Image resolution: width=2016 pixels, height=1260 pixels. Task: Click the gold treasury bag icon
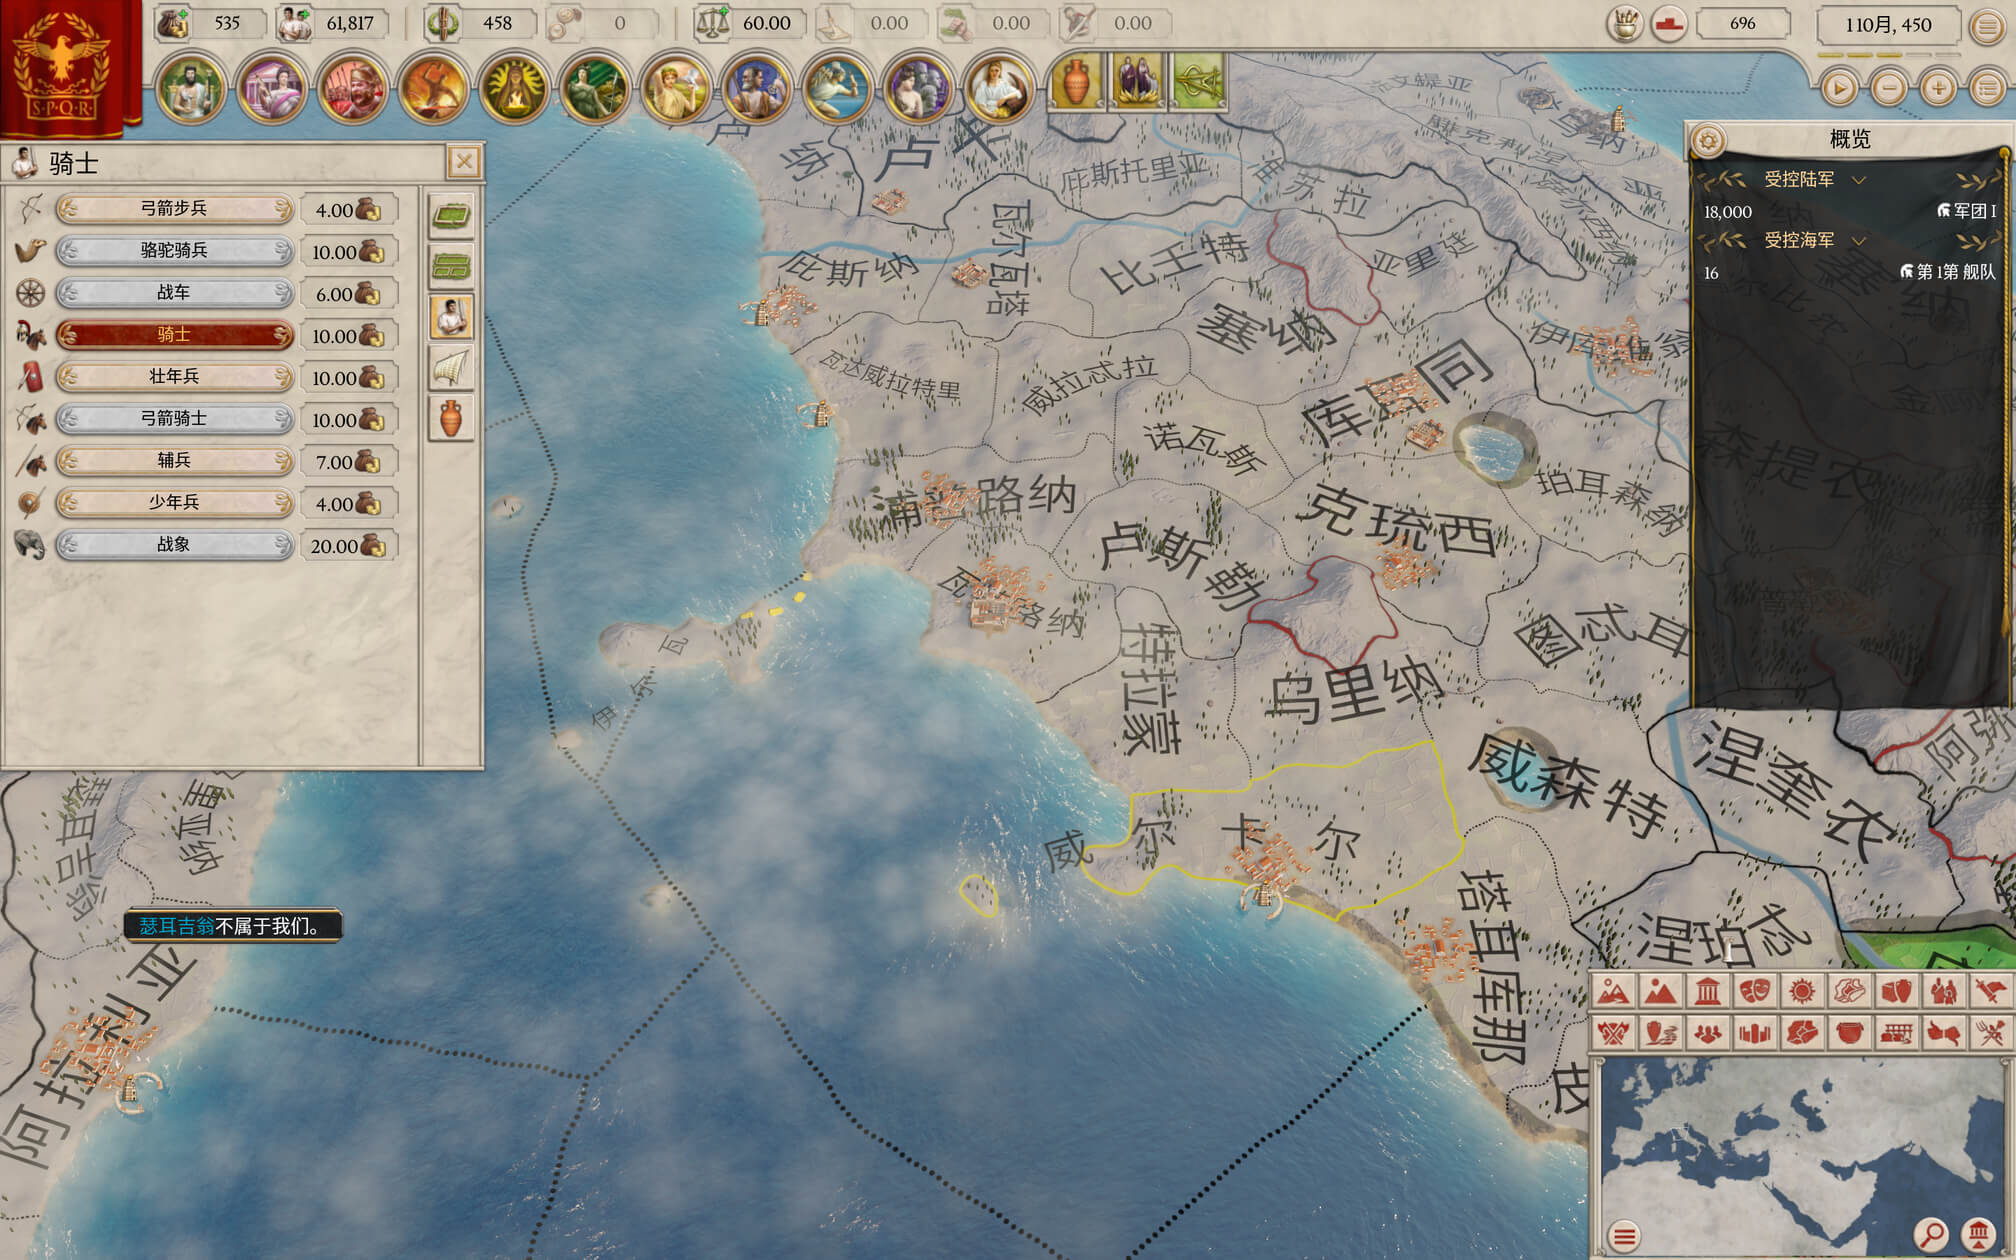coord(173,23)
